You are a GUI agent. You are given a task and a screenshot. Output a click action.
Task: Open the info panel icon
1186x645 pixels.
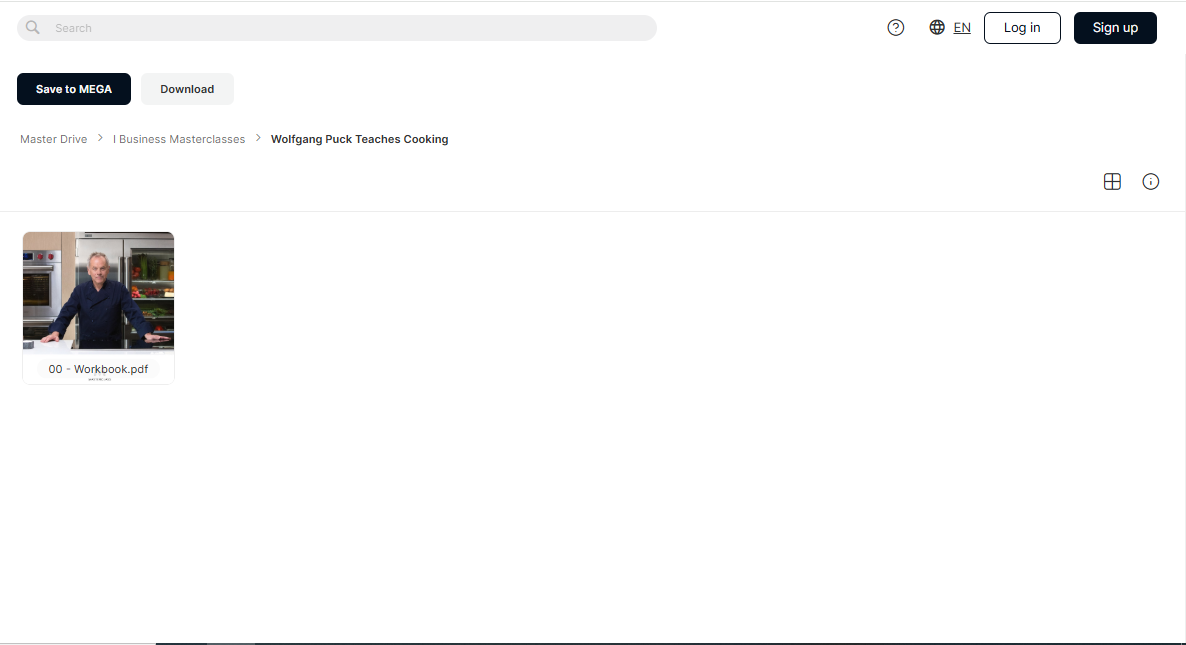coord(1150,181)
